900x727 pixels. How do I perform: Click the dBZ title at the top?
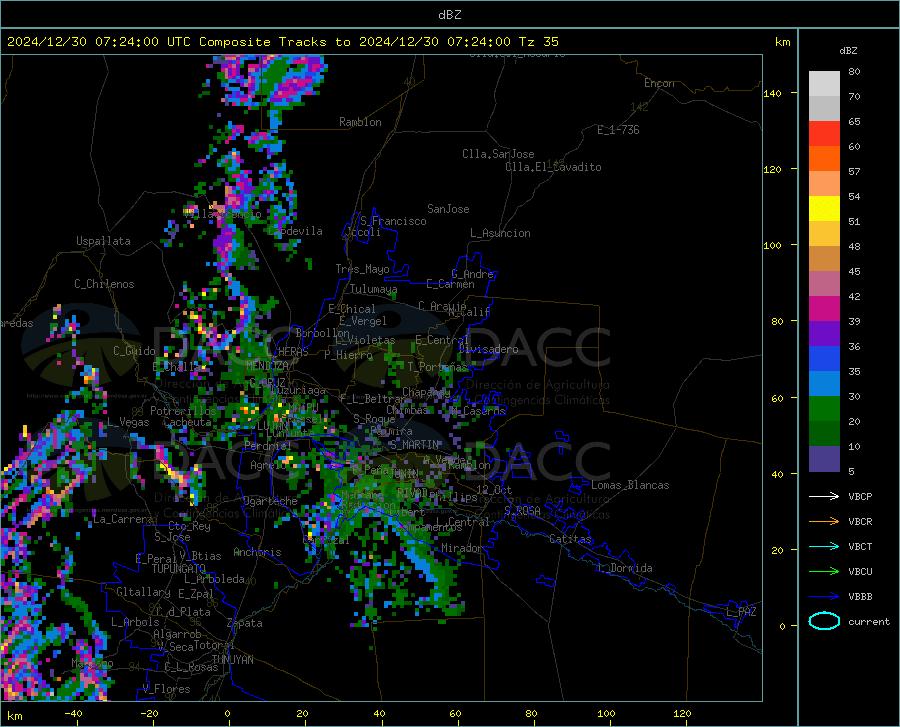pos(449,15)
